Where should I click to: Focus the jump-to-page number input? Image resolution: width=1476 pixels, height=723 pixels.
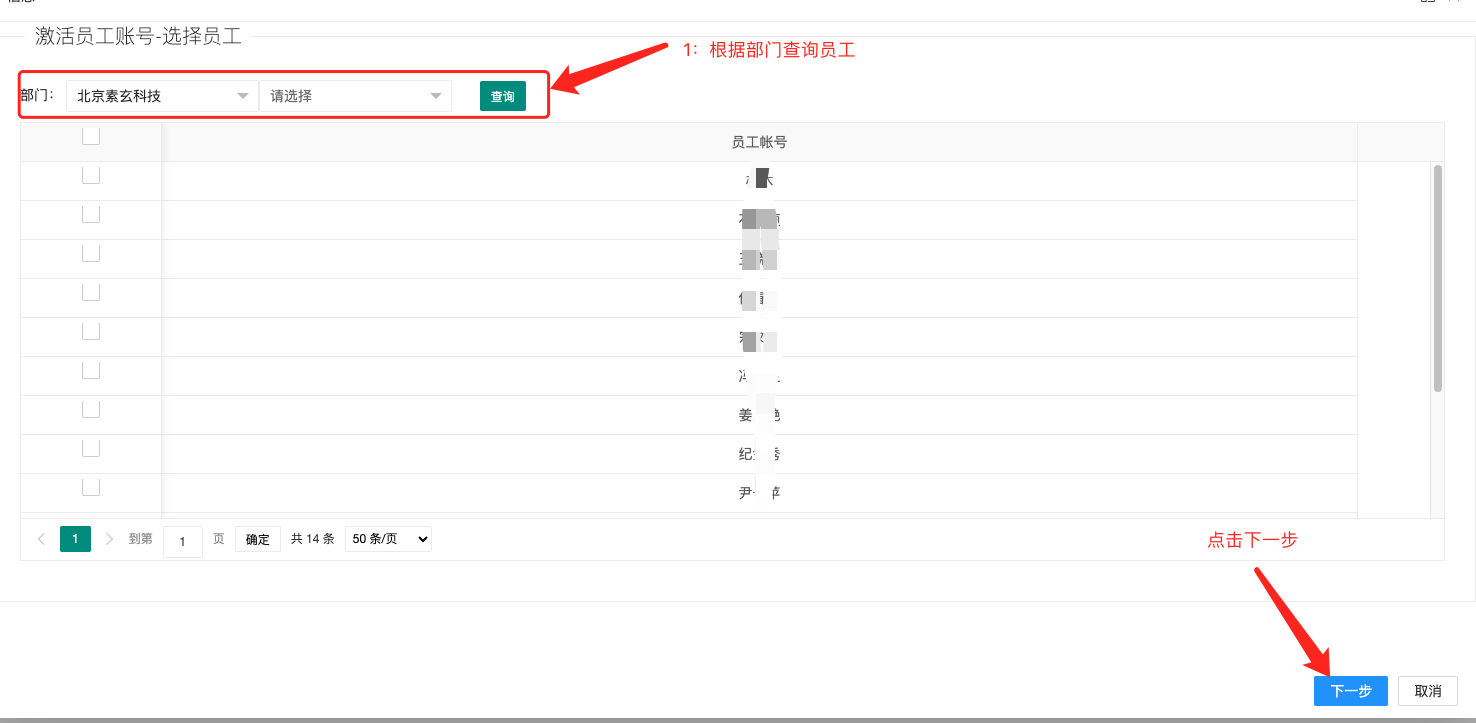pyautogui.click(x=183, y=541)
